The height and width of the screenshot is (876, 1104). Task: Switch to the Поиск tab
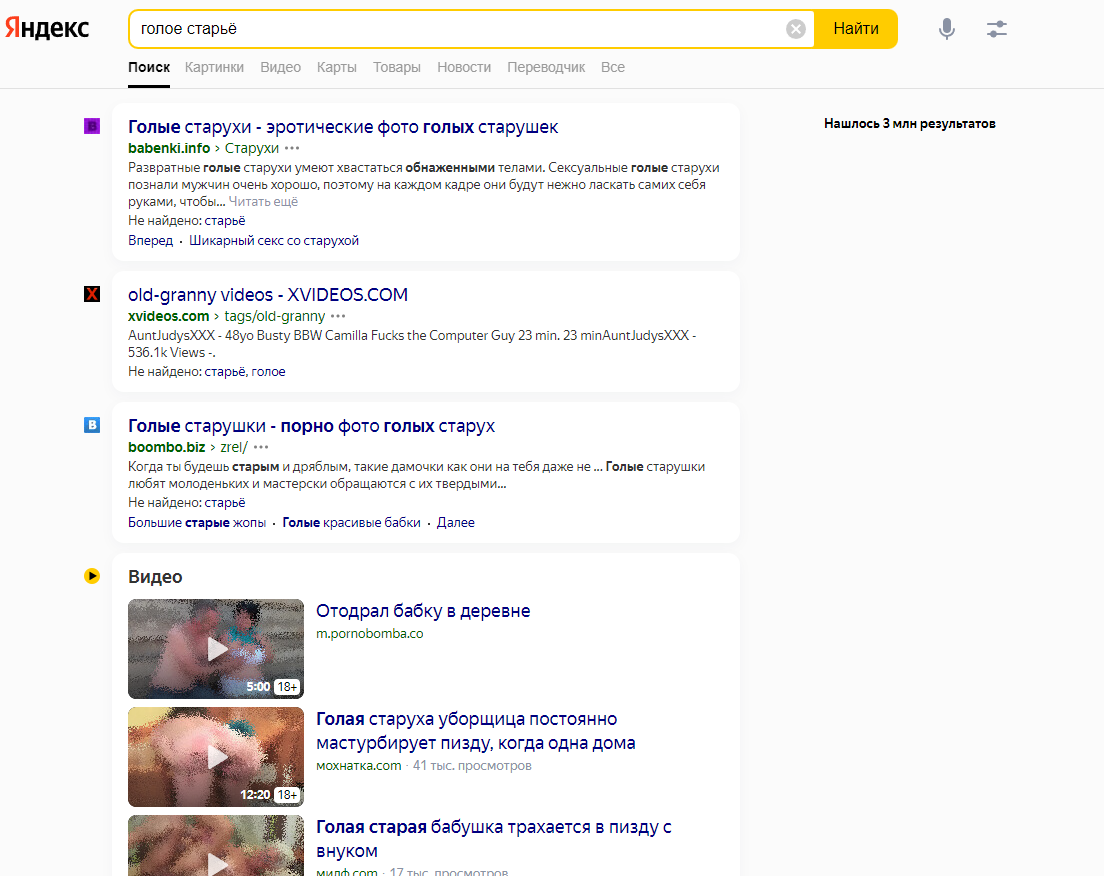149,68
